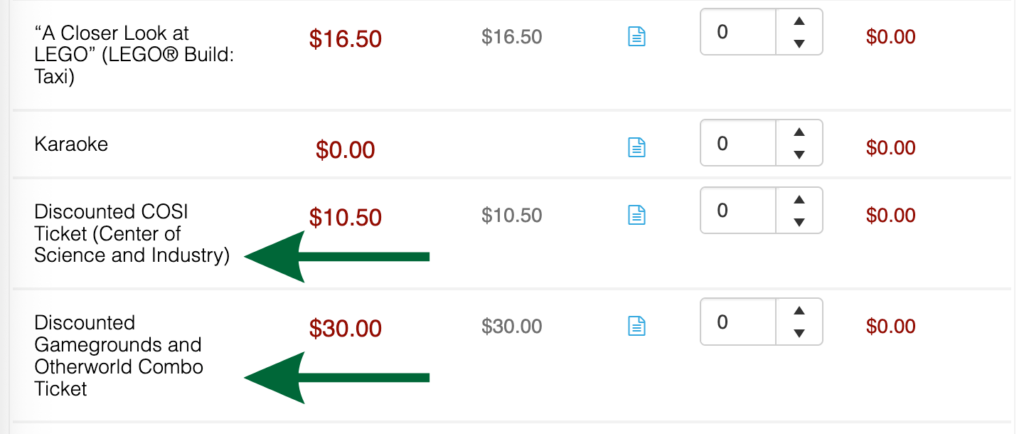This screenshot has height=434, width=1024.
Task: Focus the Karaoke quantity input box
Action: (738, 143)
